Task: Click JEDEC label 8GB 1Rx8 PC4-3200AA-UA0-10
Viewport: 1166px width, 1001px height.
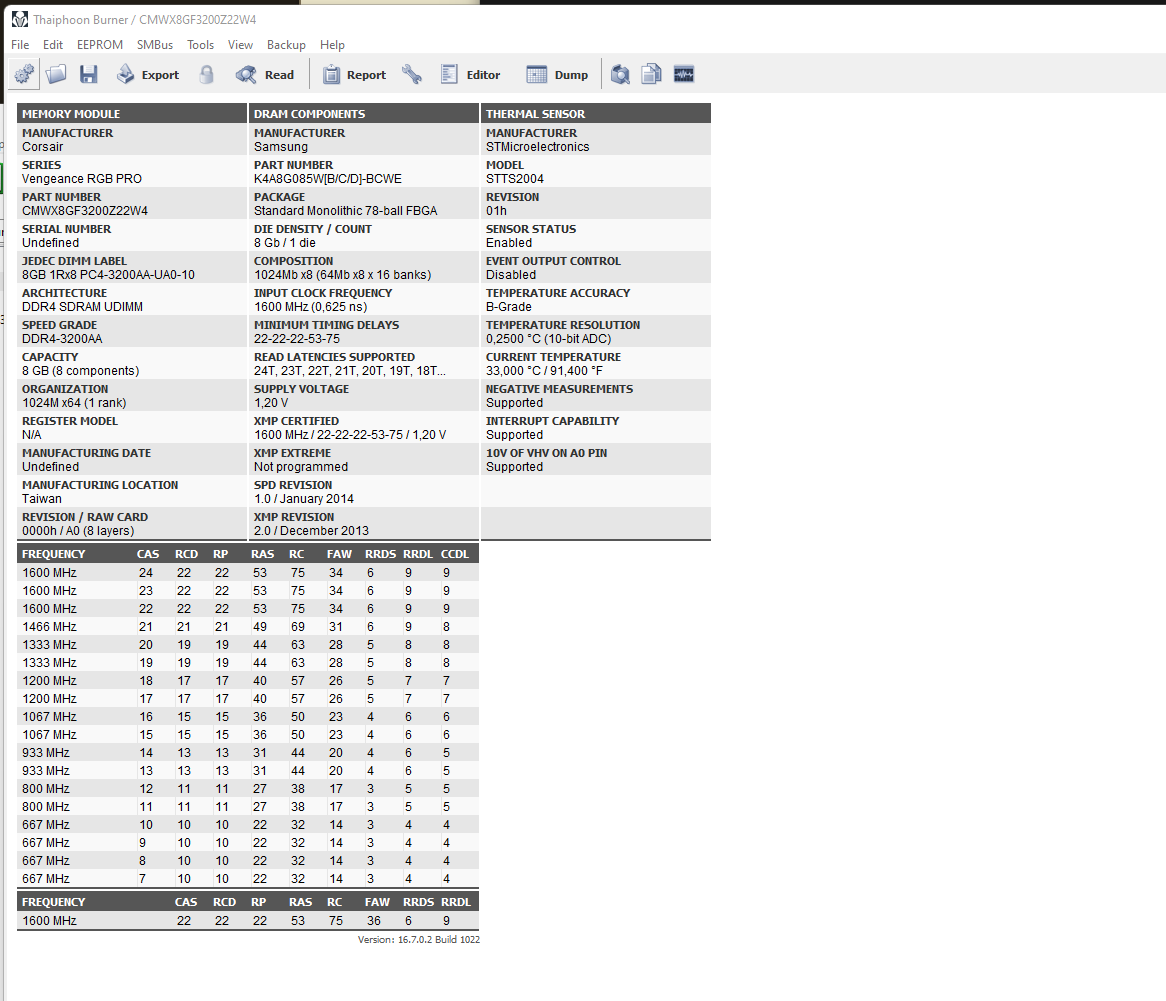Action: (x=109, y=274)
